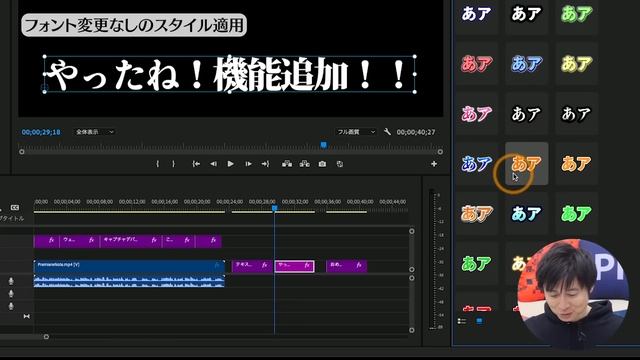
Task: Open the button editor plus icon
Action: (x=434, y=164)
